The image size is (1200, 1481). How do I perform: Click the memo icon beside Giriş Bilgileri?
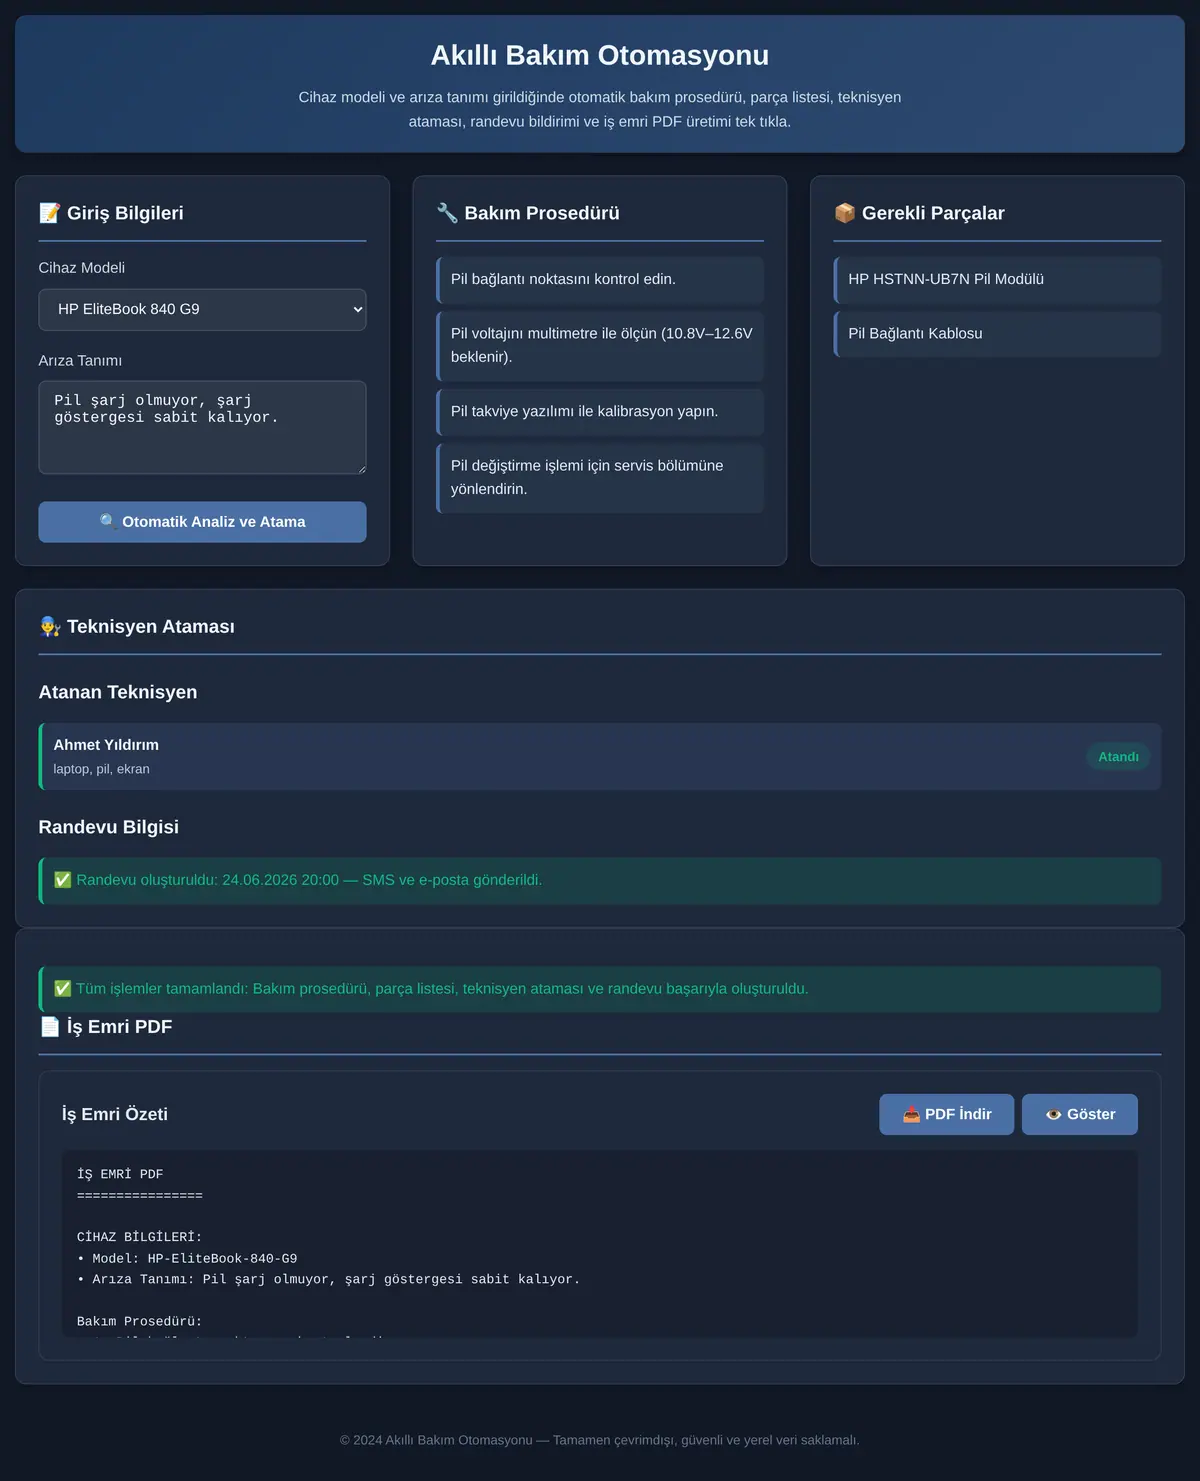tap(49, 213)
